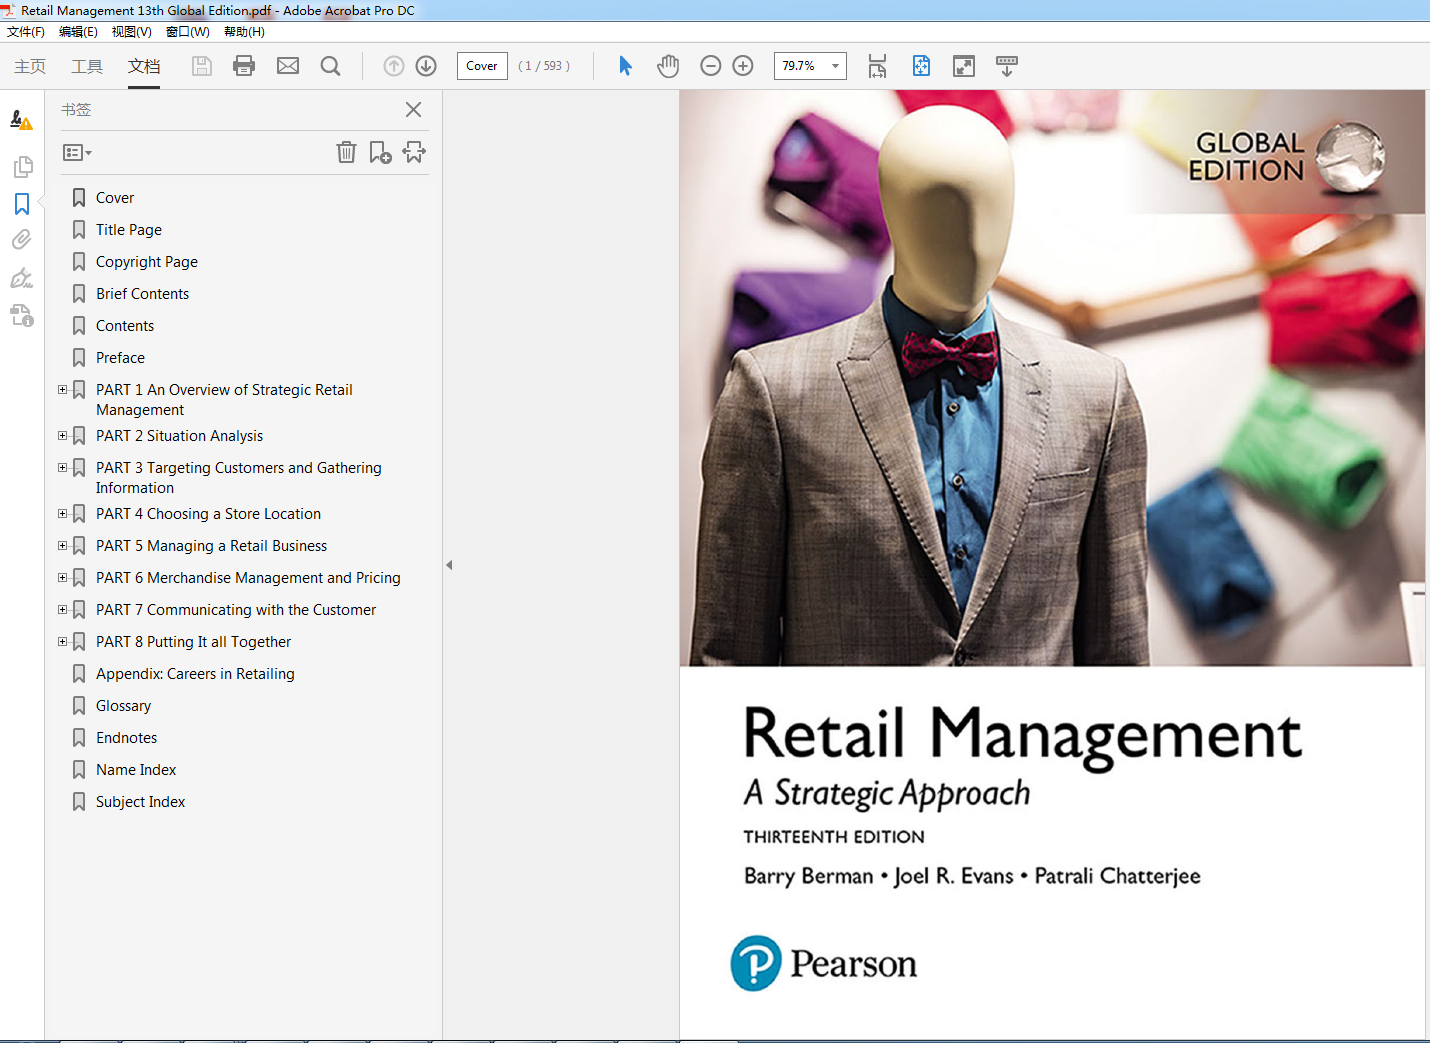1430x1043 pixels.
Task: Open Copyright Page bookmark
Action: [x=147, y=262]
